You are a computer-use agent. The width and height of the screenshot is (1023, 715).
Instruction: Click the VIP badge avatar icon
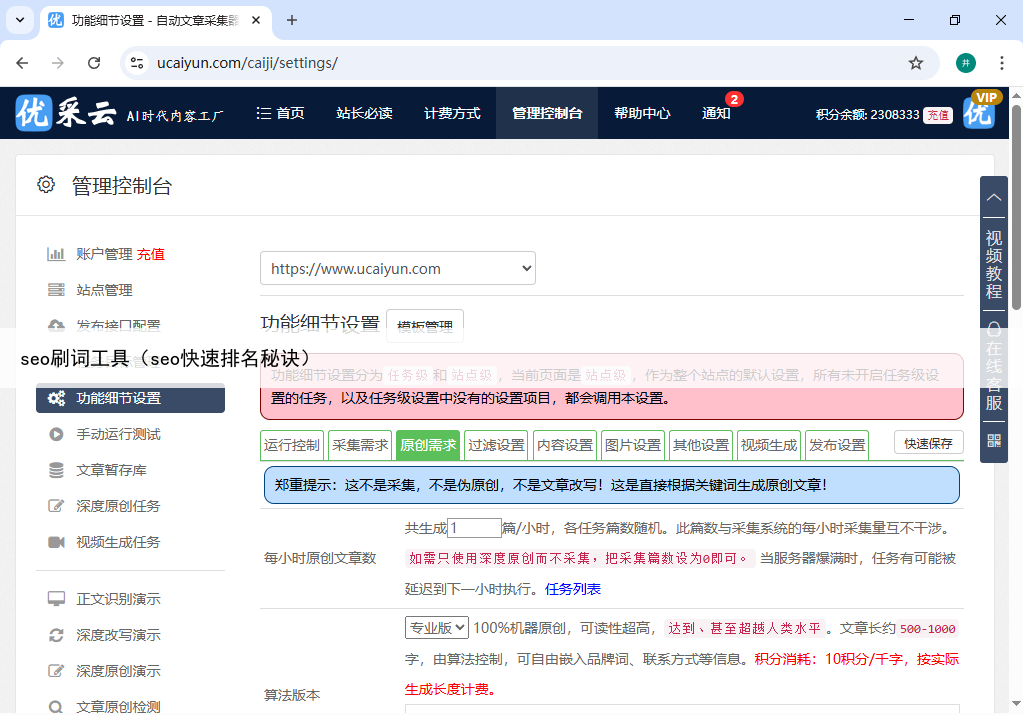coord(980,112)
